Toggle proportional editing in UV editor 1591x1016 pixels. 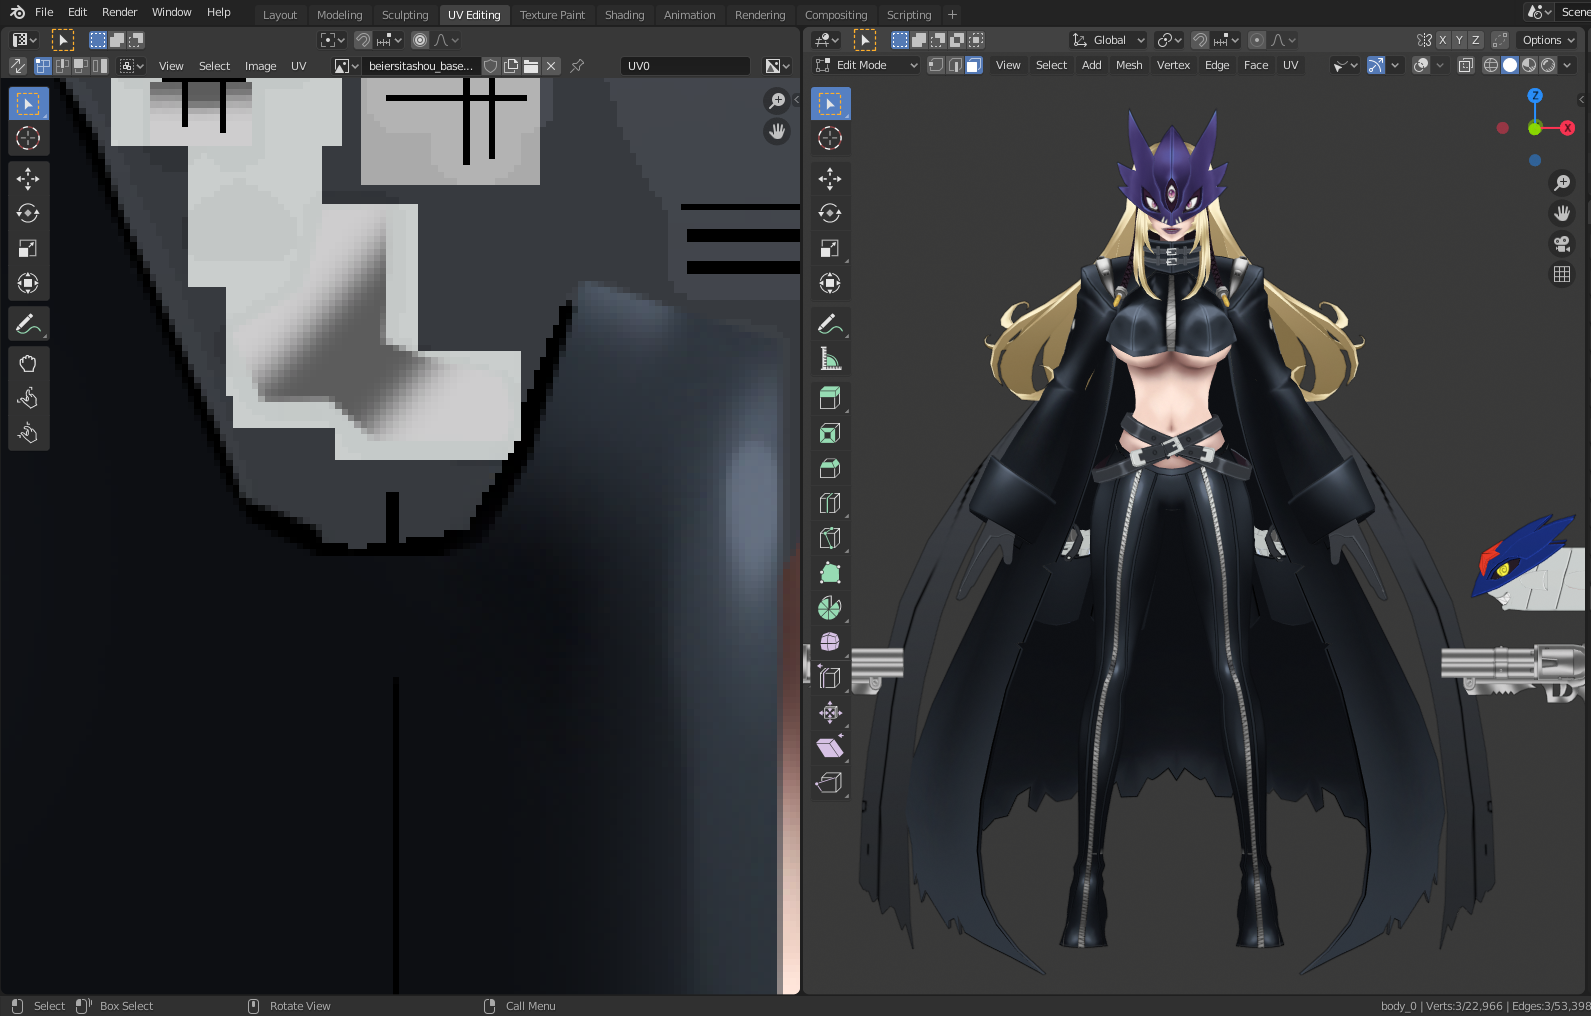(x=420, y=40)
